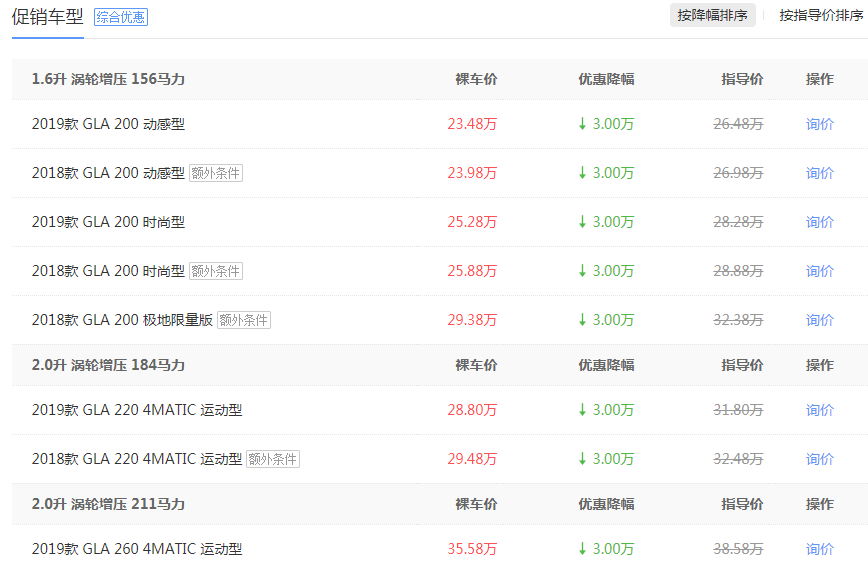Open 2018款 GLA 220 4MATIC 运动型 name
Screen dimensions: 868x568
(x=137, y=459)
